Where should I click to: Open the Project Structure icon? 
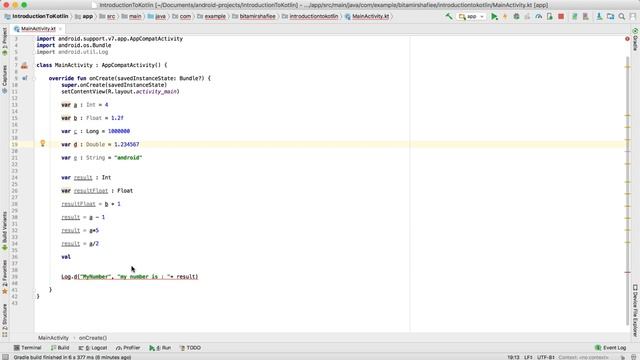coord(611,16)
